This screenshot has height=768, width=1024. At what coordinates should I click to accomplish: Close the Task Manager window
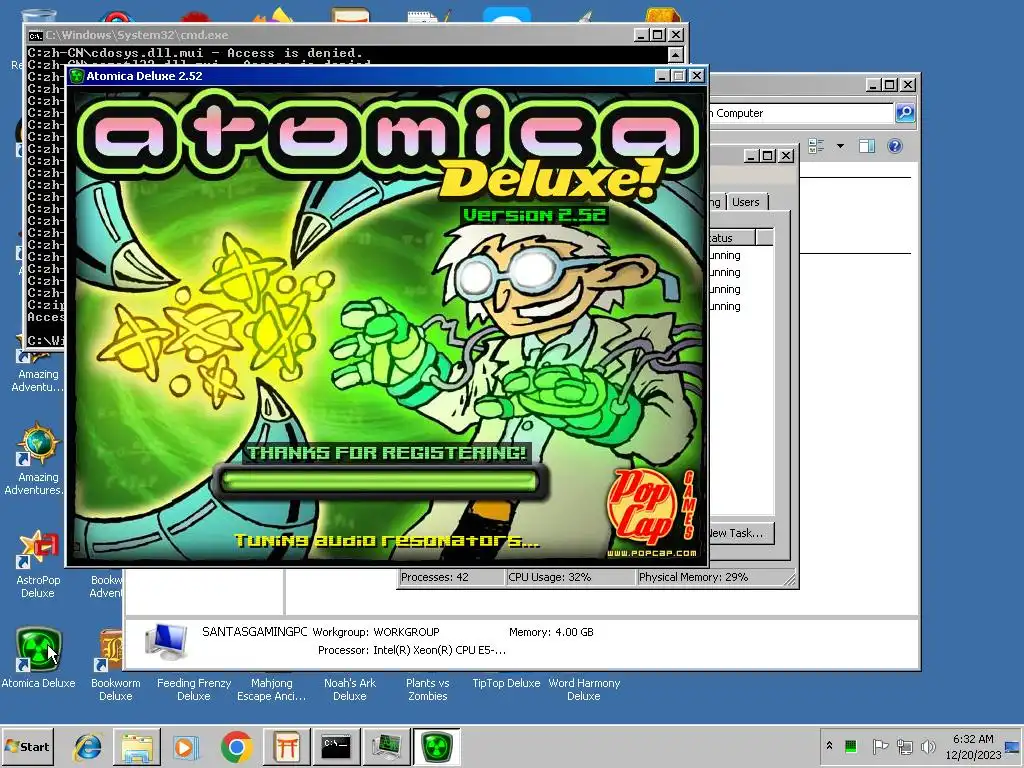coord(786,155)
